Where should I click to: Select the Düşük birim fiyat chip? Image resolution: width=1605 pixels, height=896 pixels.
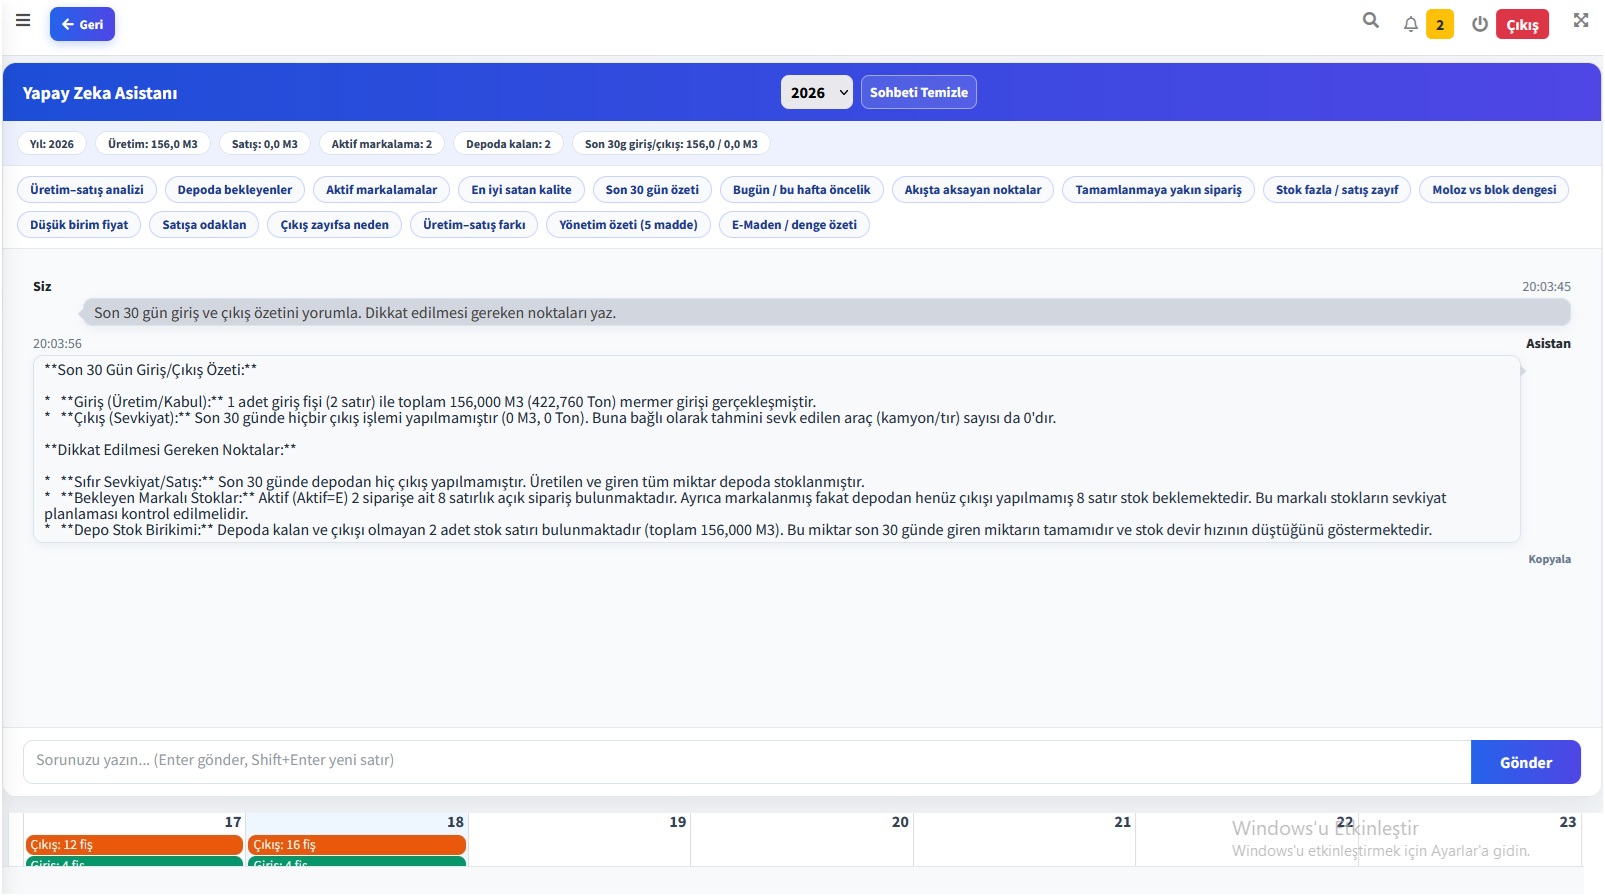click(x=79, y=225)
